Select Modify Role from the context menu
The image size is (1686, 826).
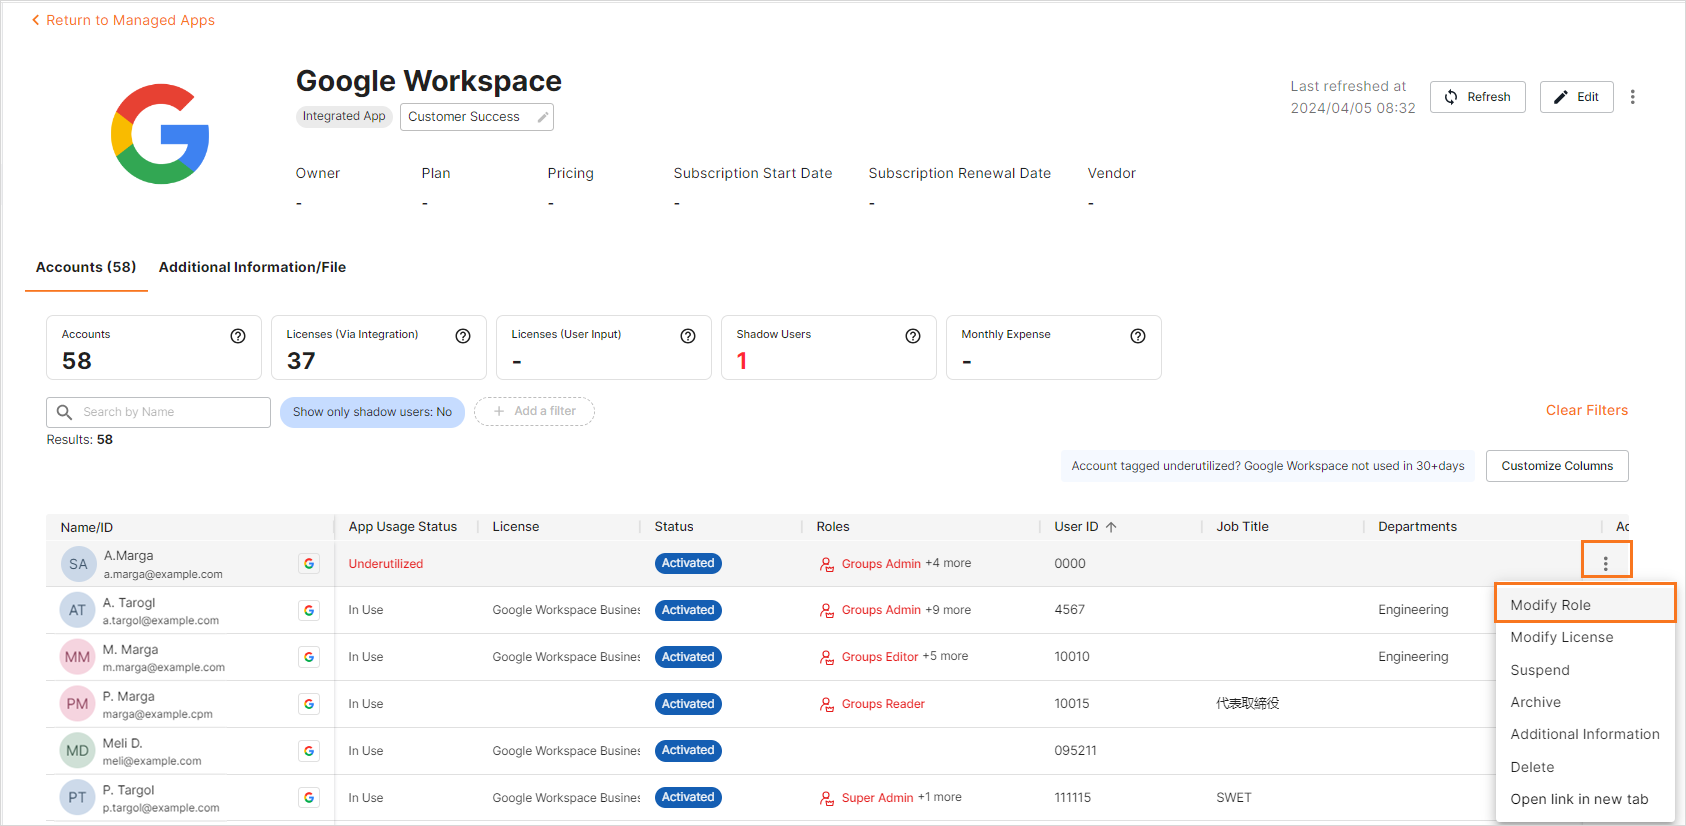tap(1585, 605)
